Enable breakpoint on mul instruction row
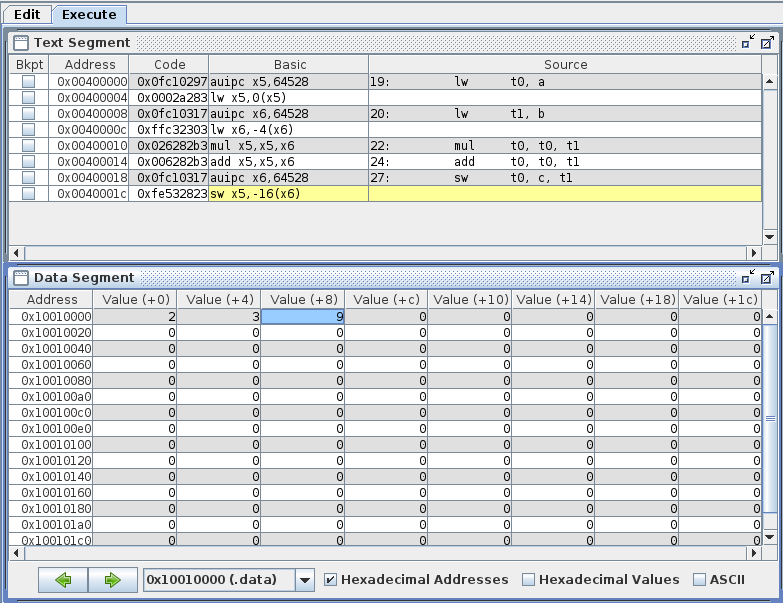The image size is (783, 603). point(28,145)
